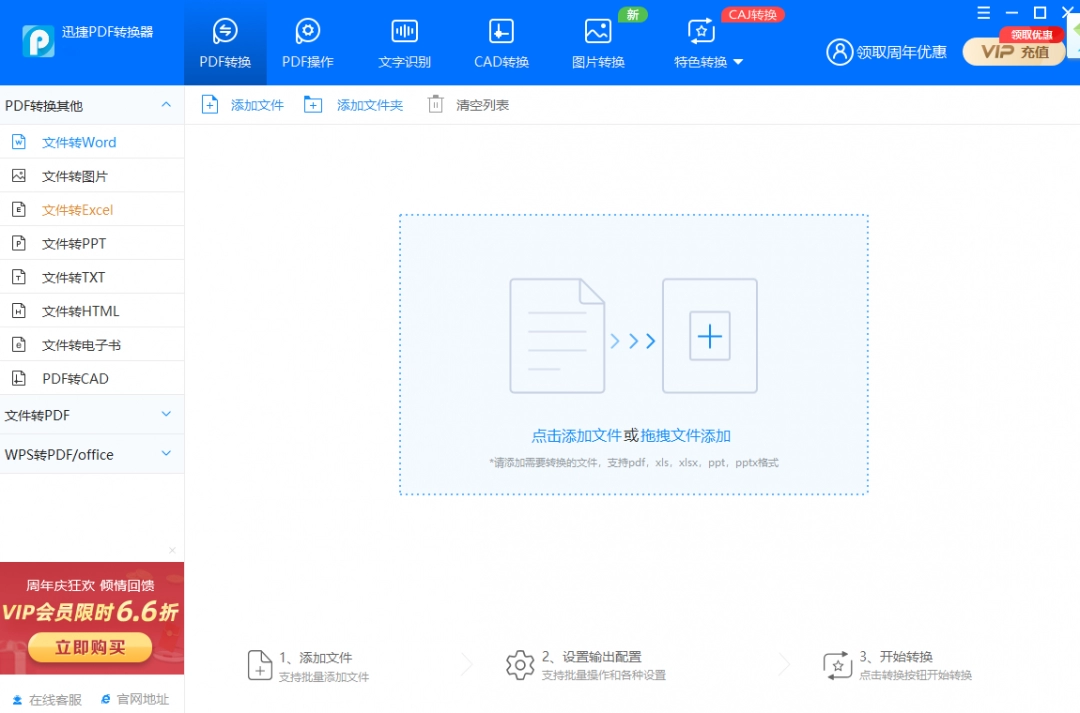Select 文件转Excel conversion option
1080x713 pixels.
point(80,209)
